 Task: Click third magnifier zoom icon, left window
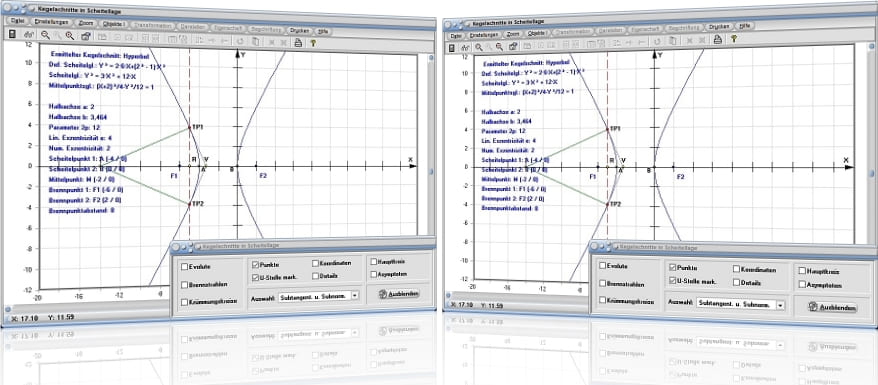coord(70,35)
